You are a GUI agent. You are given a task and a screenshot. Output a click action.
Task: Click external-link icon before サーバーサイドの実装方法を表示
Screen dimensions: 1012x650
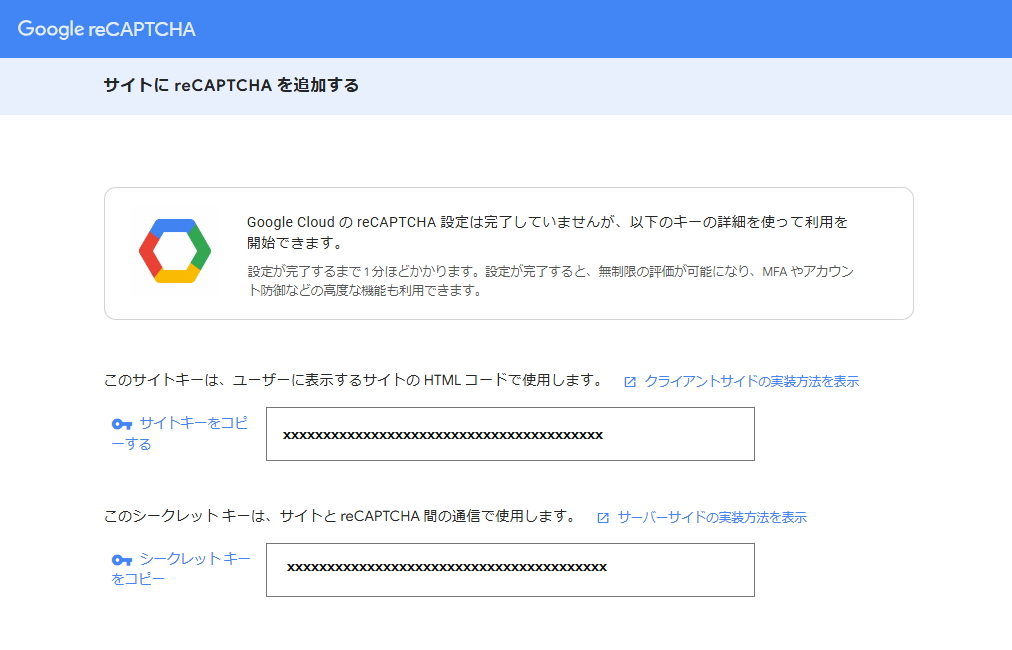point(603,518)
